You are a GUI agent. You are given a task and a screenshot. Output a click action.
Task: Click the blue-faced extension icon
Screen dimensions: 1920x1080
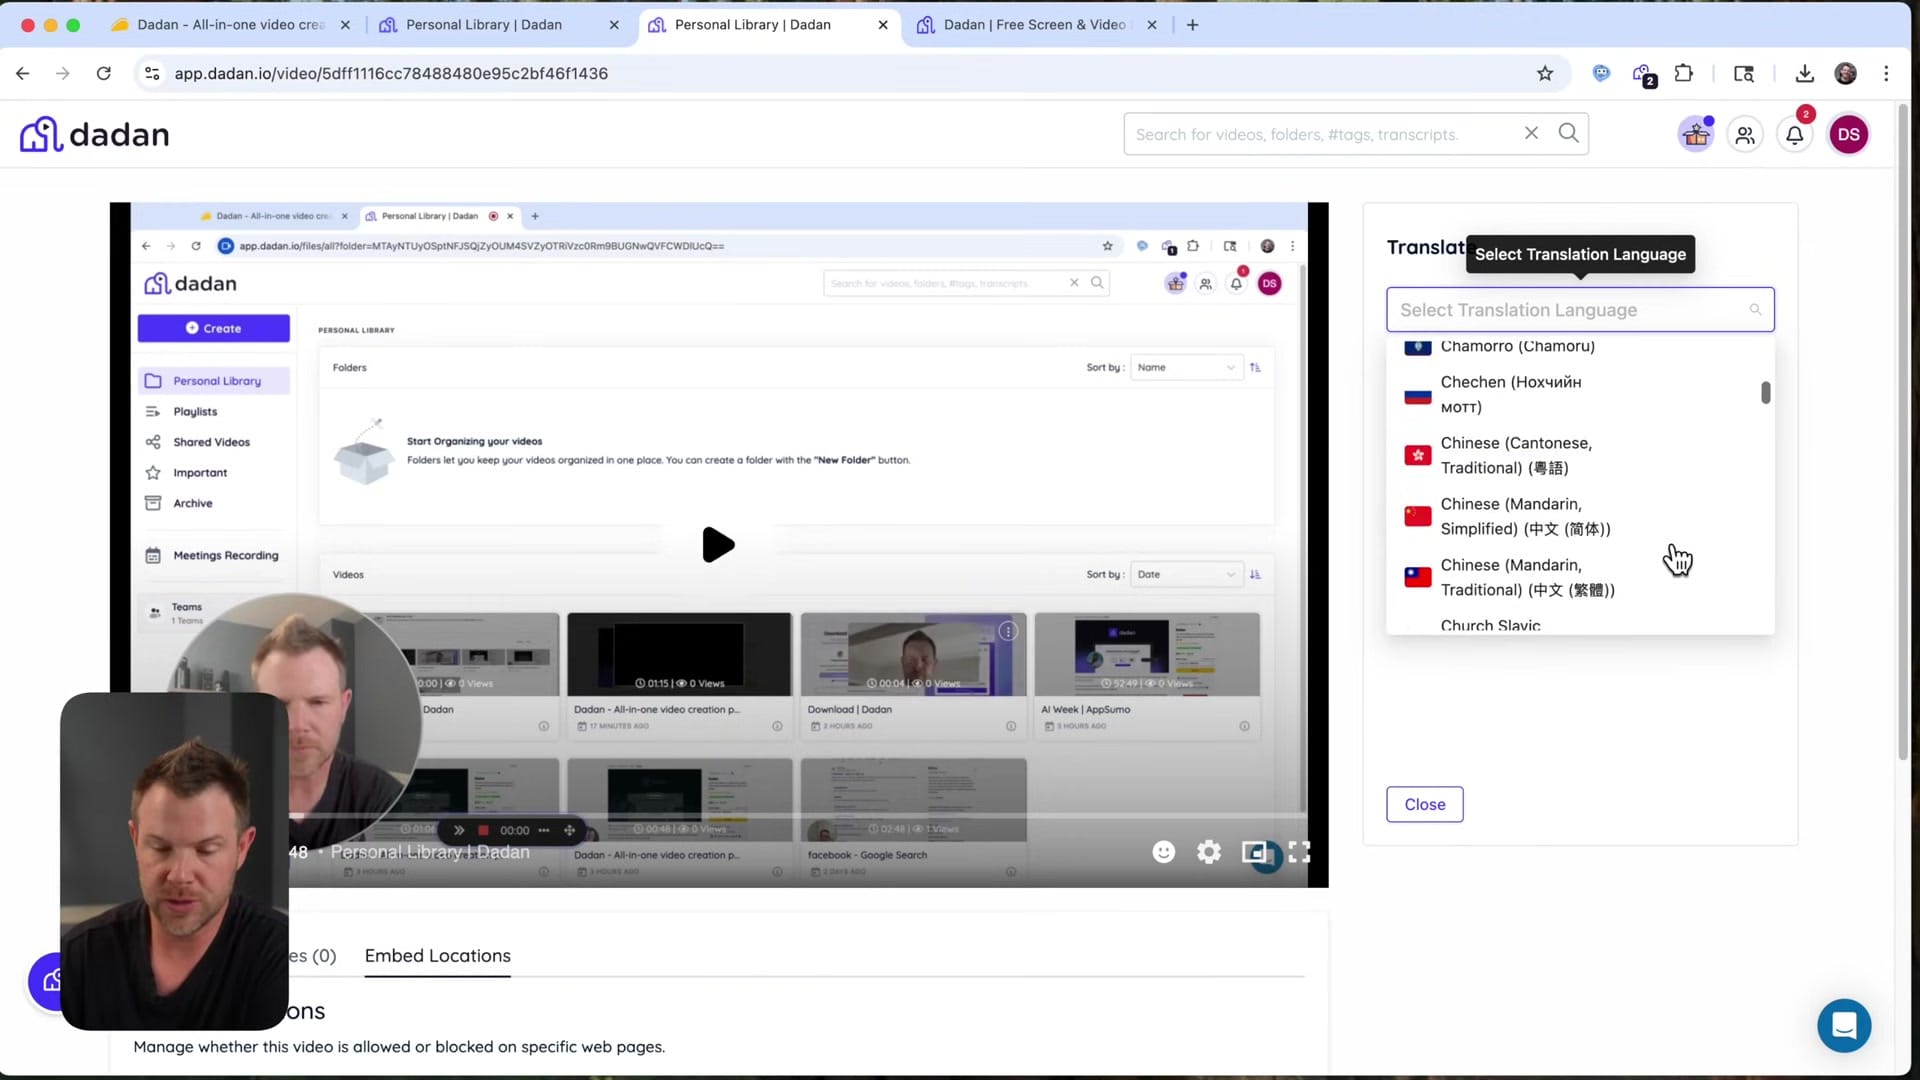tap(1601, 73)
